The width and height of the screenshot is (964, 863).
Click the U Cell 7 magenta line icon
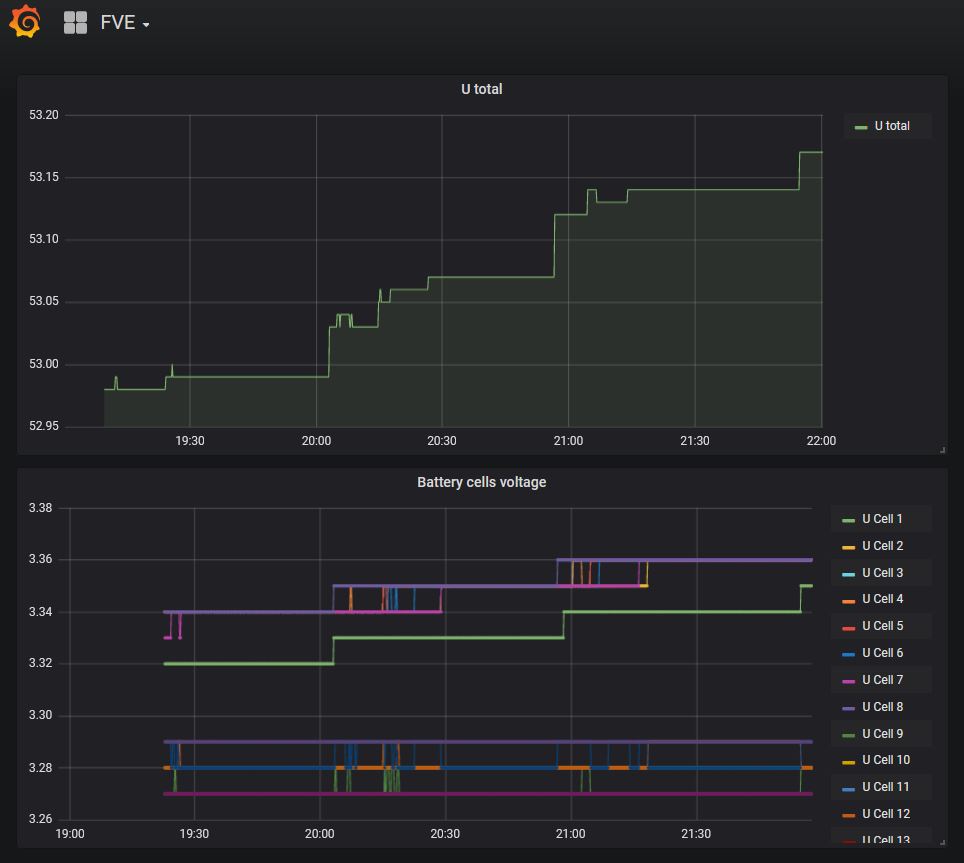pyautogui.click(x=849, y=681)
